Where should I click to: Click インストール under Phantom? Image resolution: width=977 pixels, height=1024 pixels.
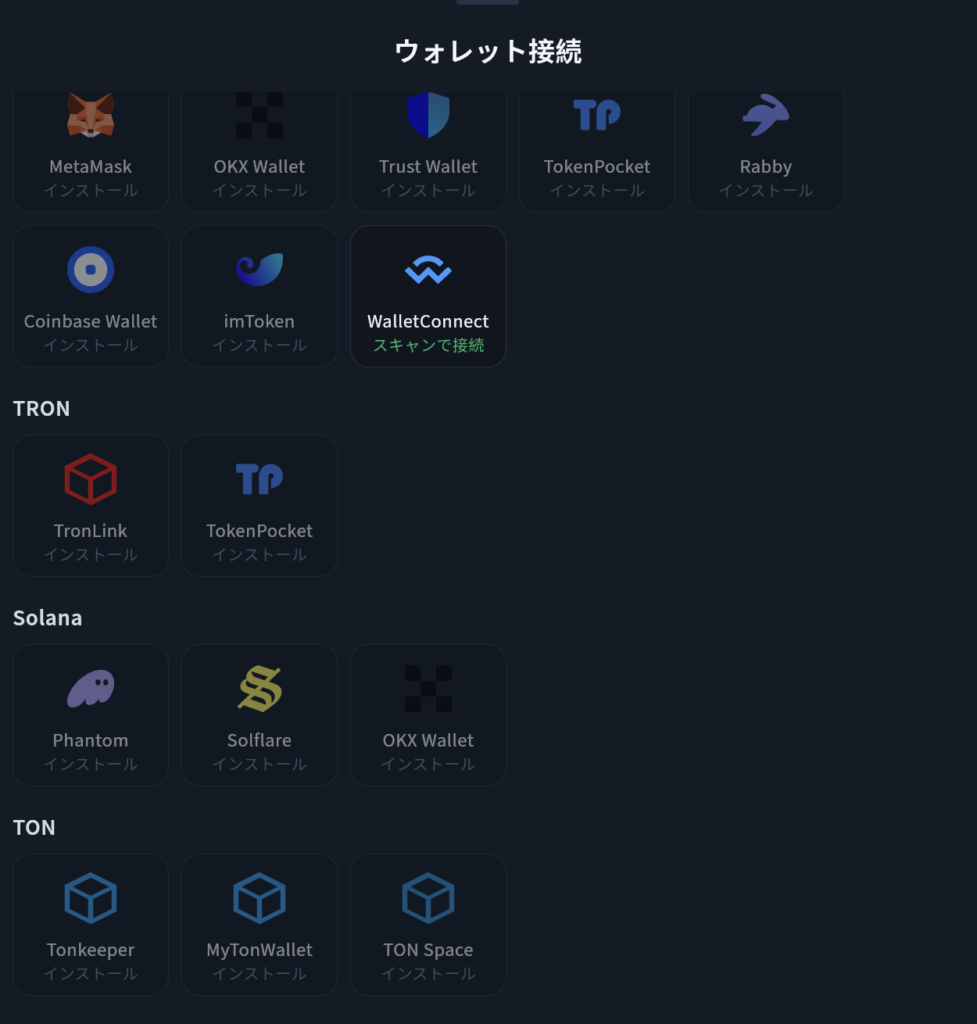click(x=91, y=764)
